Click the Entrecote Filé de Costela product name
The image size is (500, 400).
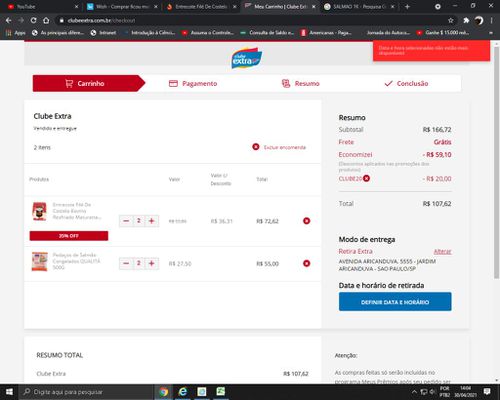click(77, 211)
